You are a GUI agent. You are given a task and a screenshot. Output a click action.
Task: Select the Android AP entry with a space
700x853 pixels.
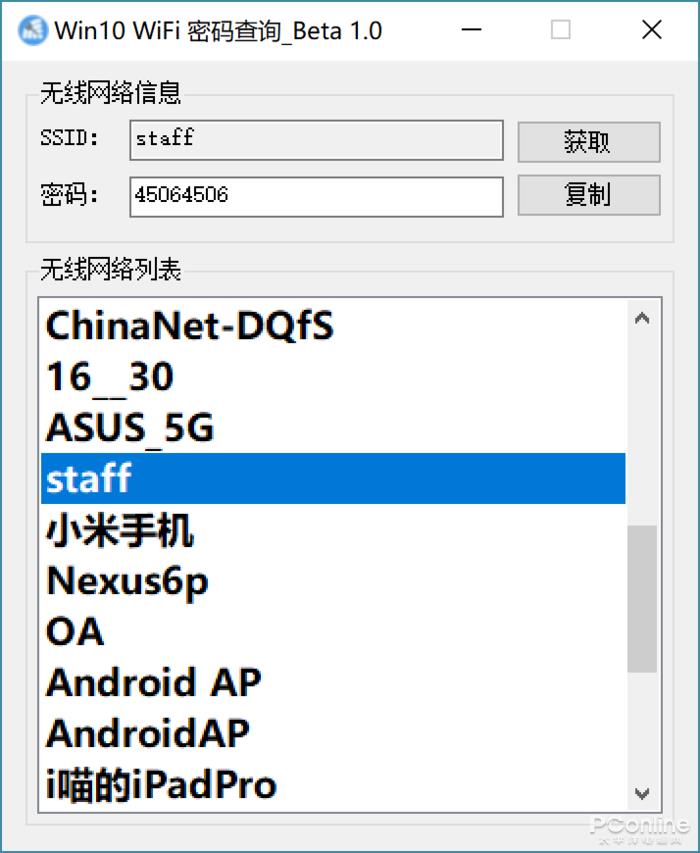coord(153,683)
